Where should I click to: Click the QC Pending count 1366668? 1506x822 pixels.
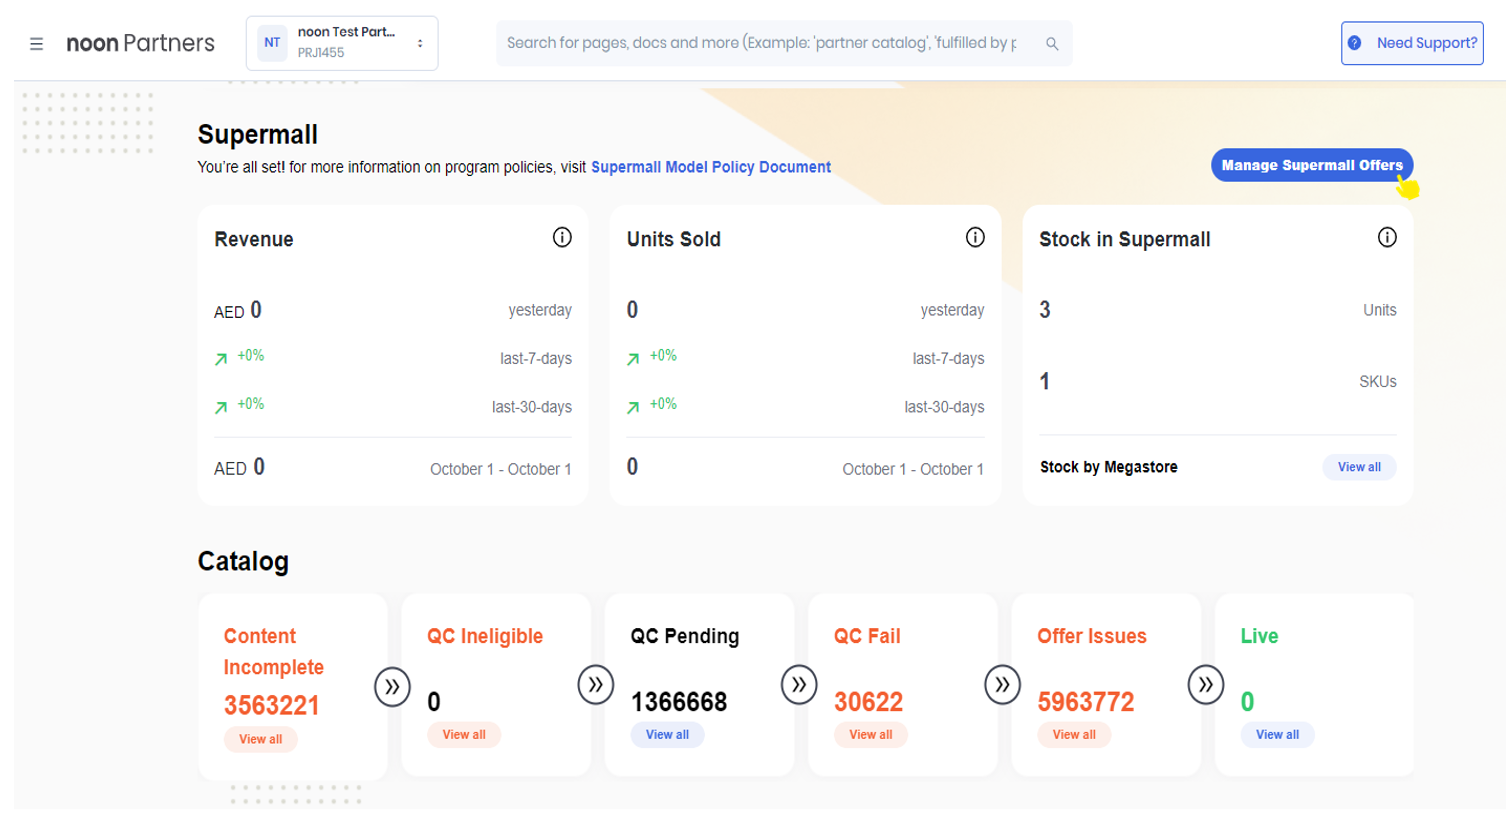(679, 702)
